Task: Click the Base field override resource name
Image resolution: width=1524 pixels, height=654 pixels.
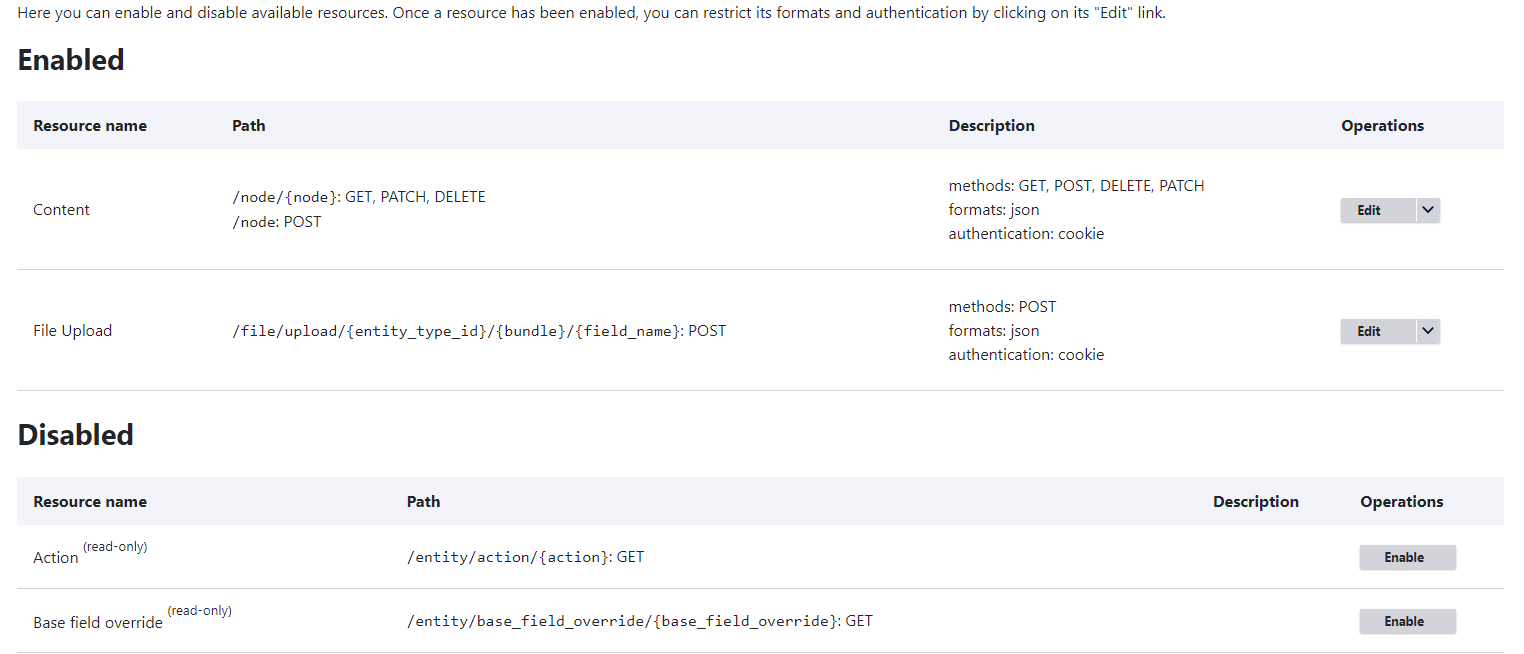Action: coord(98,623)
